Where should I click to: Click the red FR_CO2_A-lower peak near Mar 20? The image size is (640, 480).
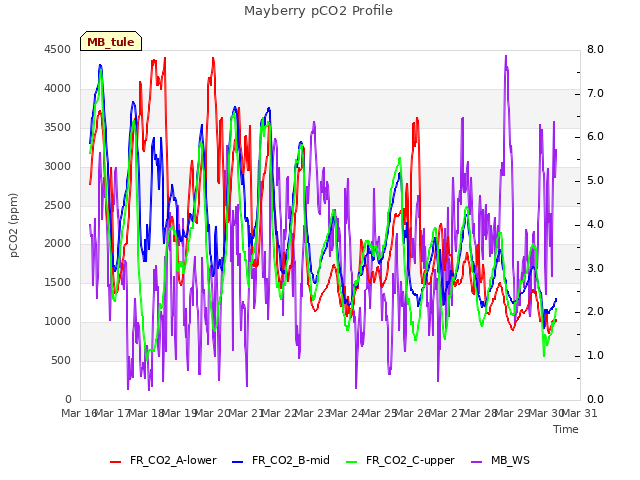213,59
